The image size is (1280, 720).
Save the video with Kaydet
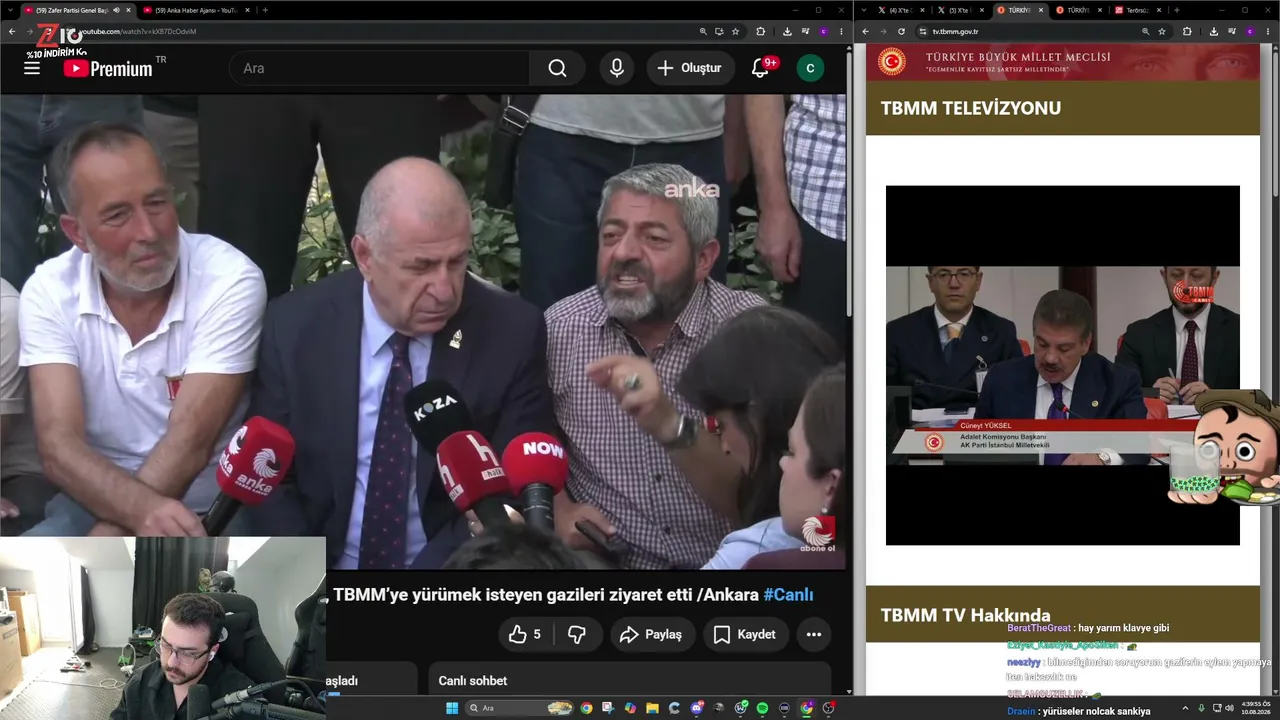(x=745, y=634)
